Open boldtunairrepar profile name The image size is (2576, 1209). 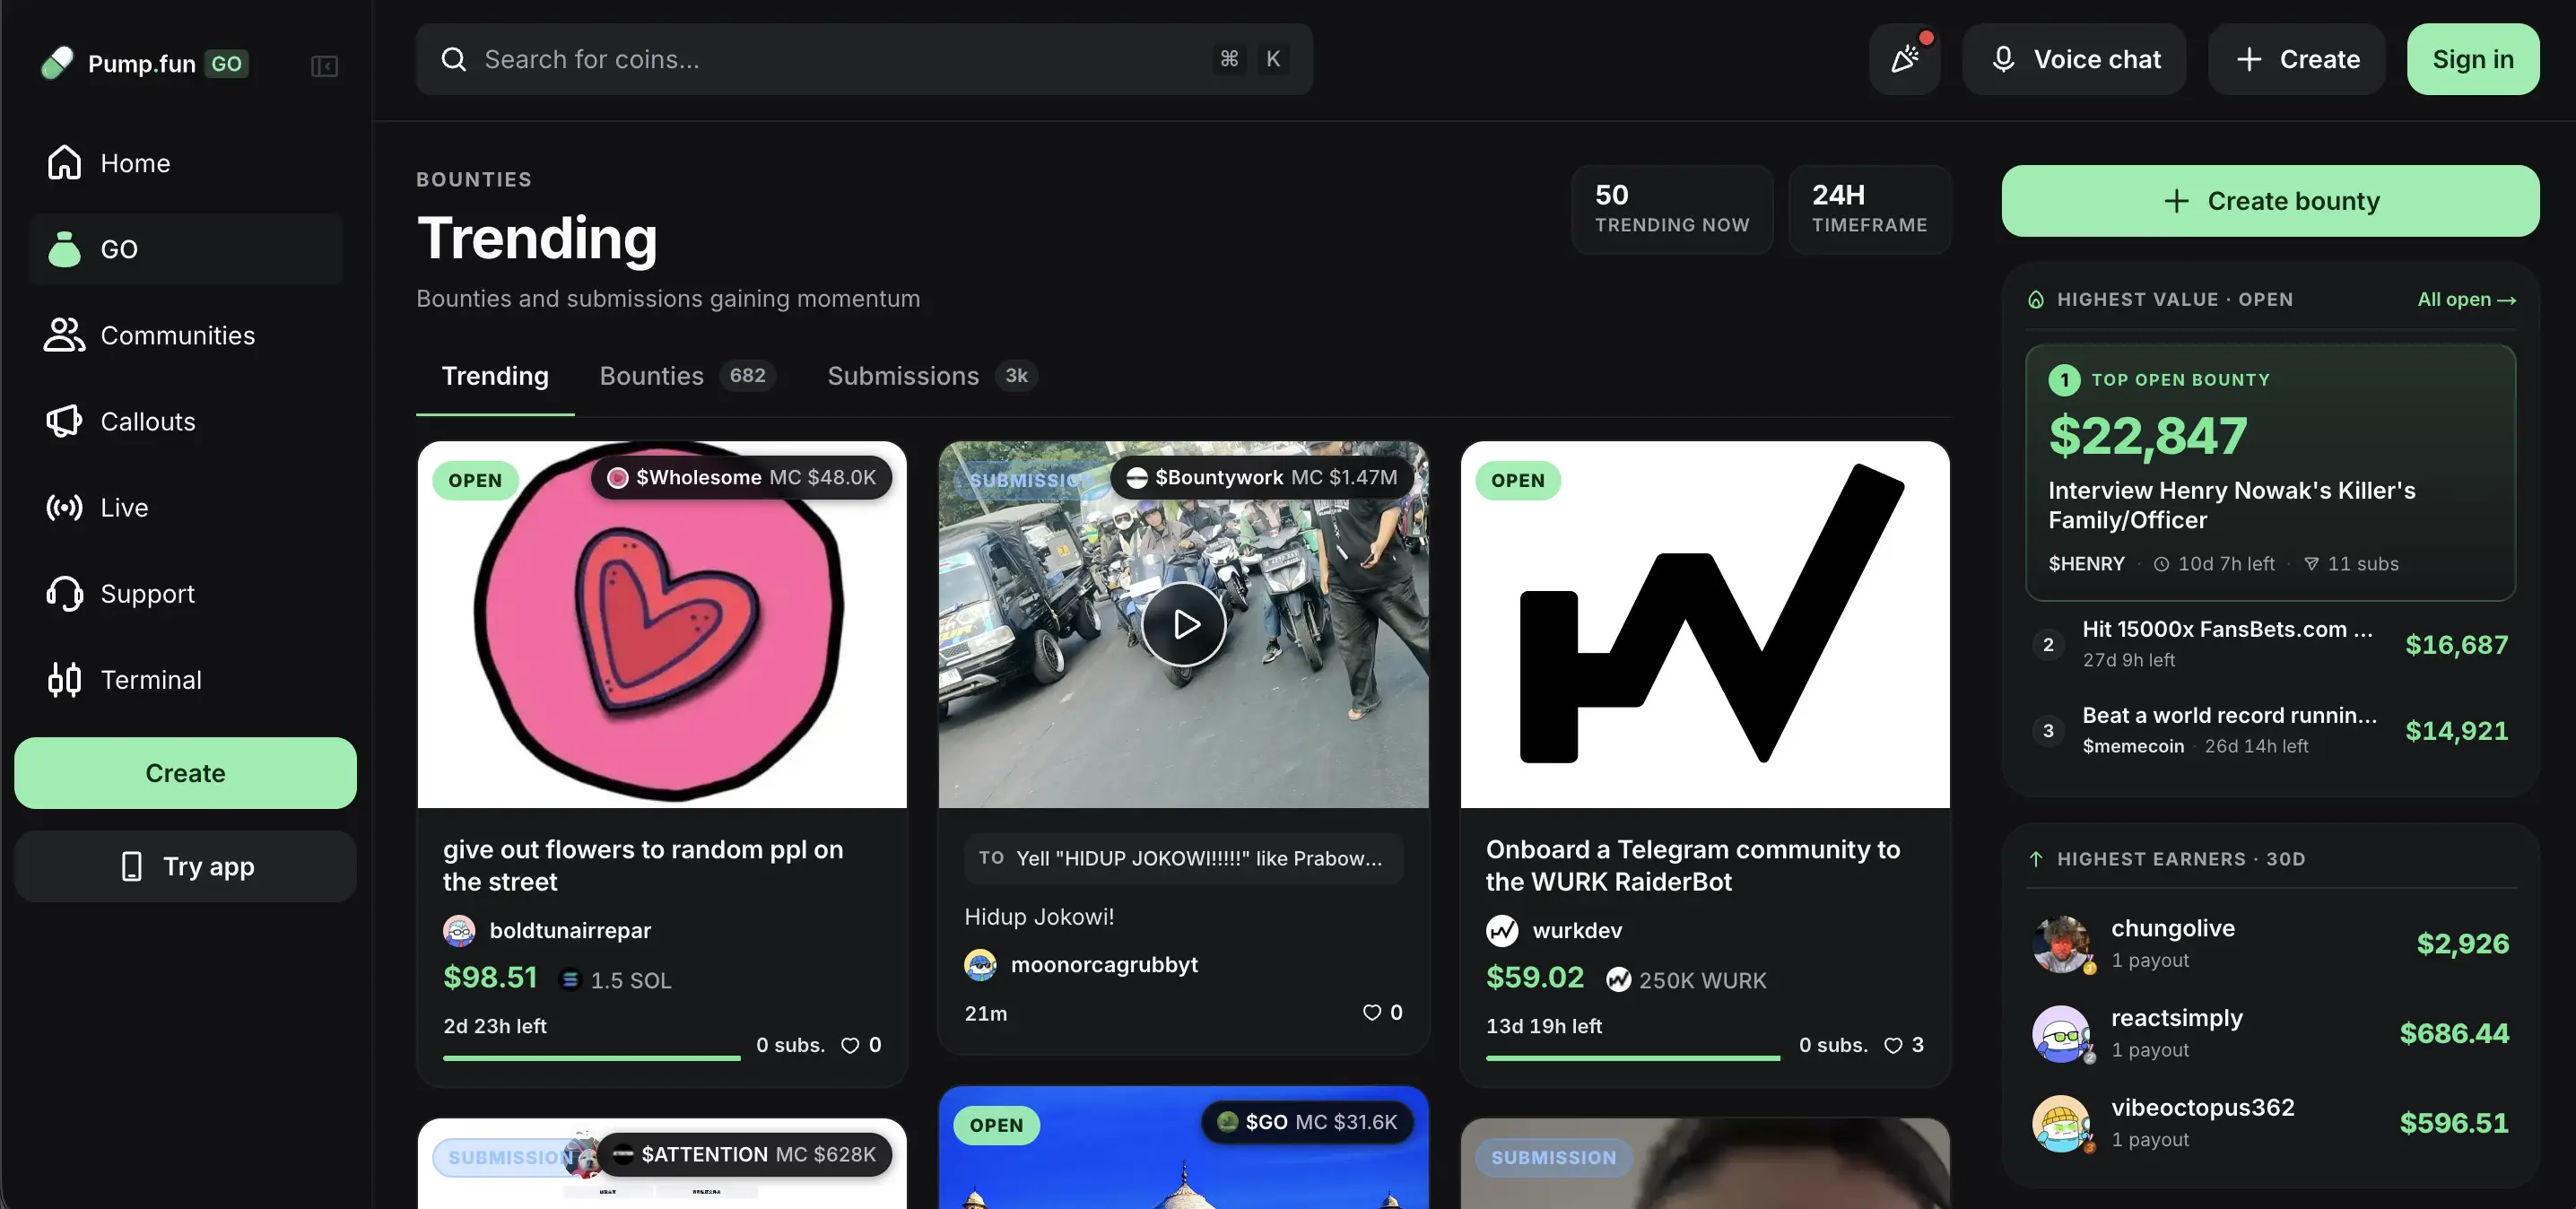tap(570, 930)
